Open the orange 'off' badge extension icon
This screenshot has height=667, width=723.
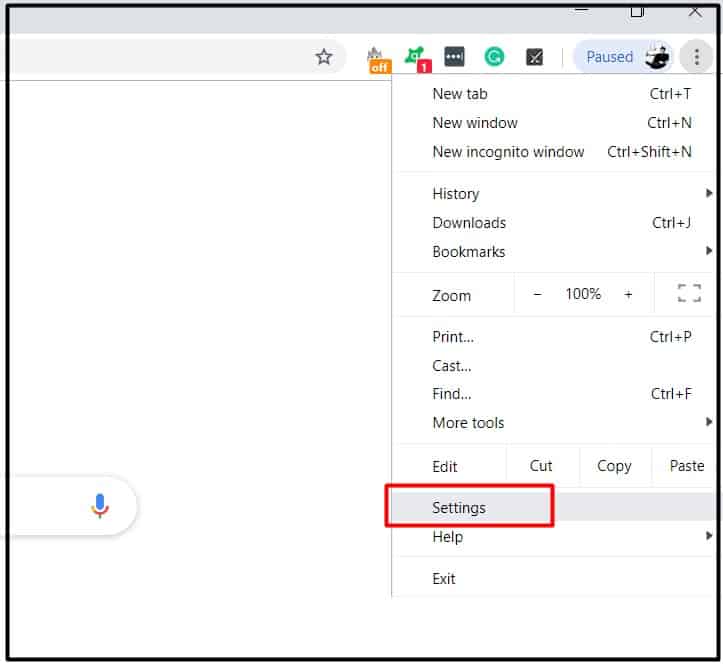click(379, 60)
